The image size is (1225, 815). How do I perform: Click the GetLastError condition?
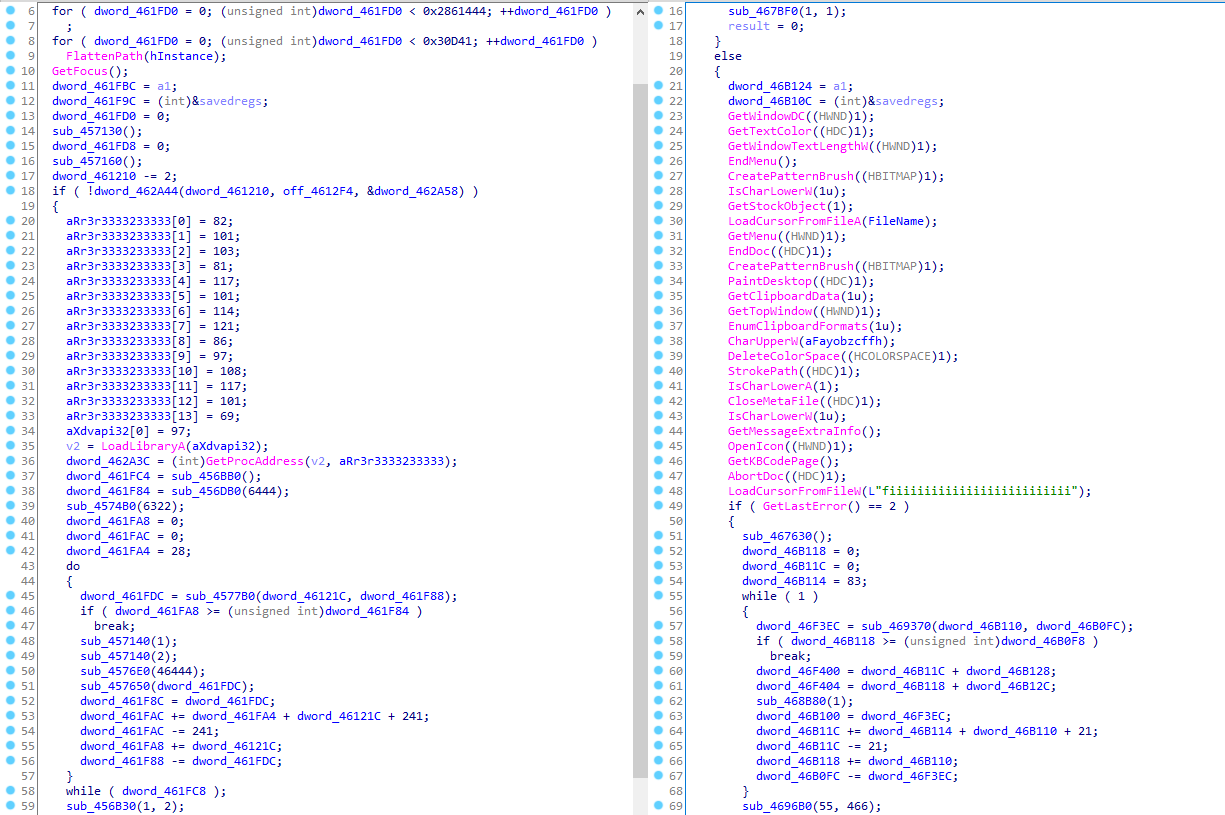[x=805, y=506]
